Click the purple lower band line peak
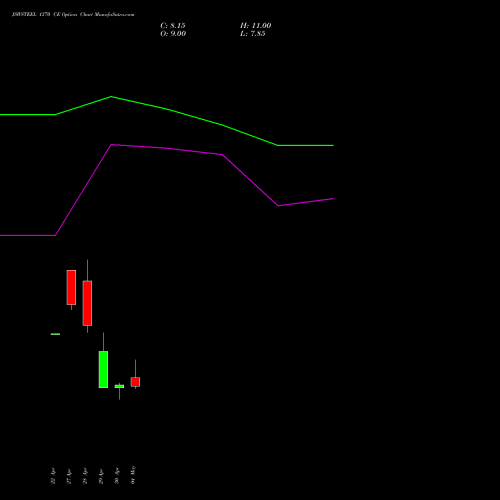 click(x=111, y=145)
